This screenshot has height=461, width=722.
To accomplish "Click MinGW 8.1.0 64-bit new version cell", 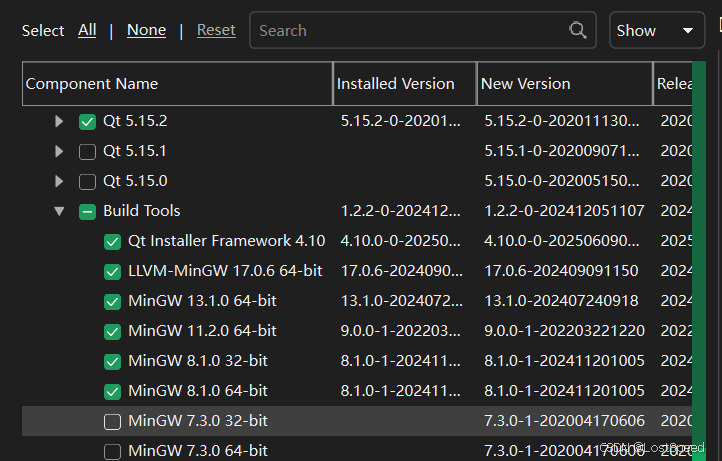I will click(x=564, y=391).
